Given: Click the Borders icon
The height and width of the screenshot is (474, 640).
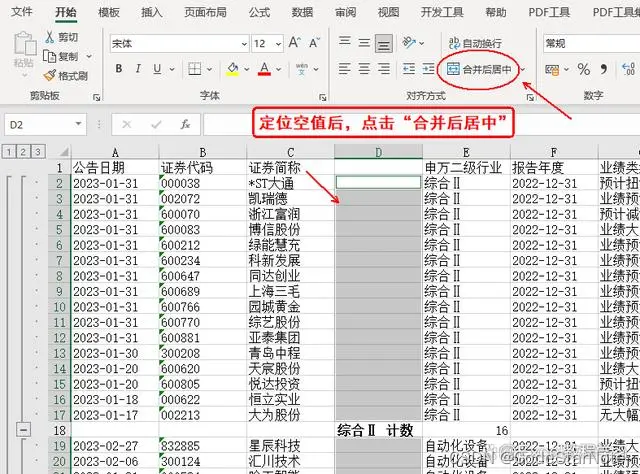Looking at the screenshot, I should pos(195,69).
